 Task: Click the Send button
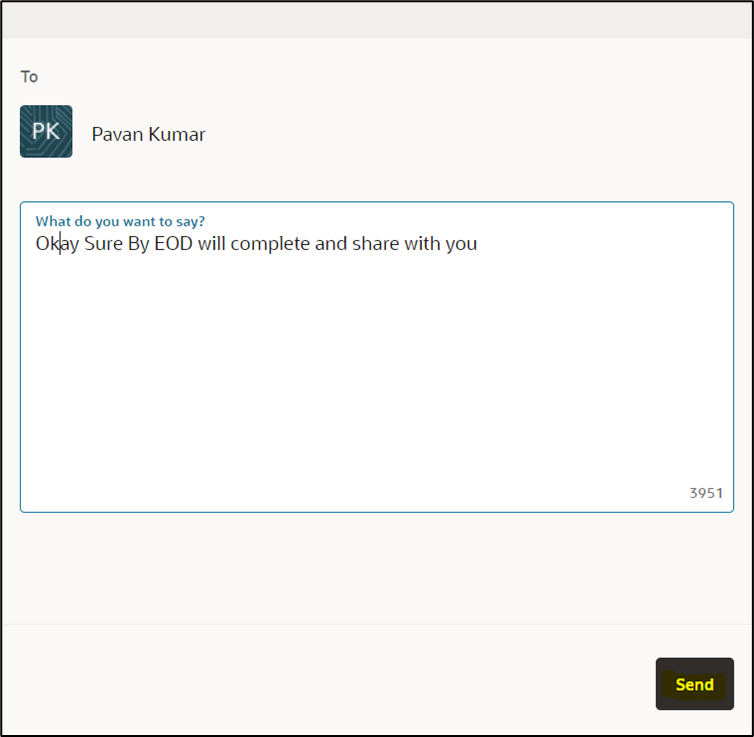click(694, 684)
